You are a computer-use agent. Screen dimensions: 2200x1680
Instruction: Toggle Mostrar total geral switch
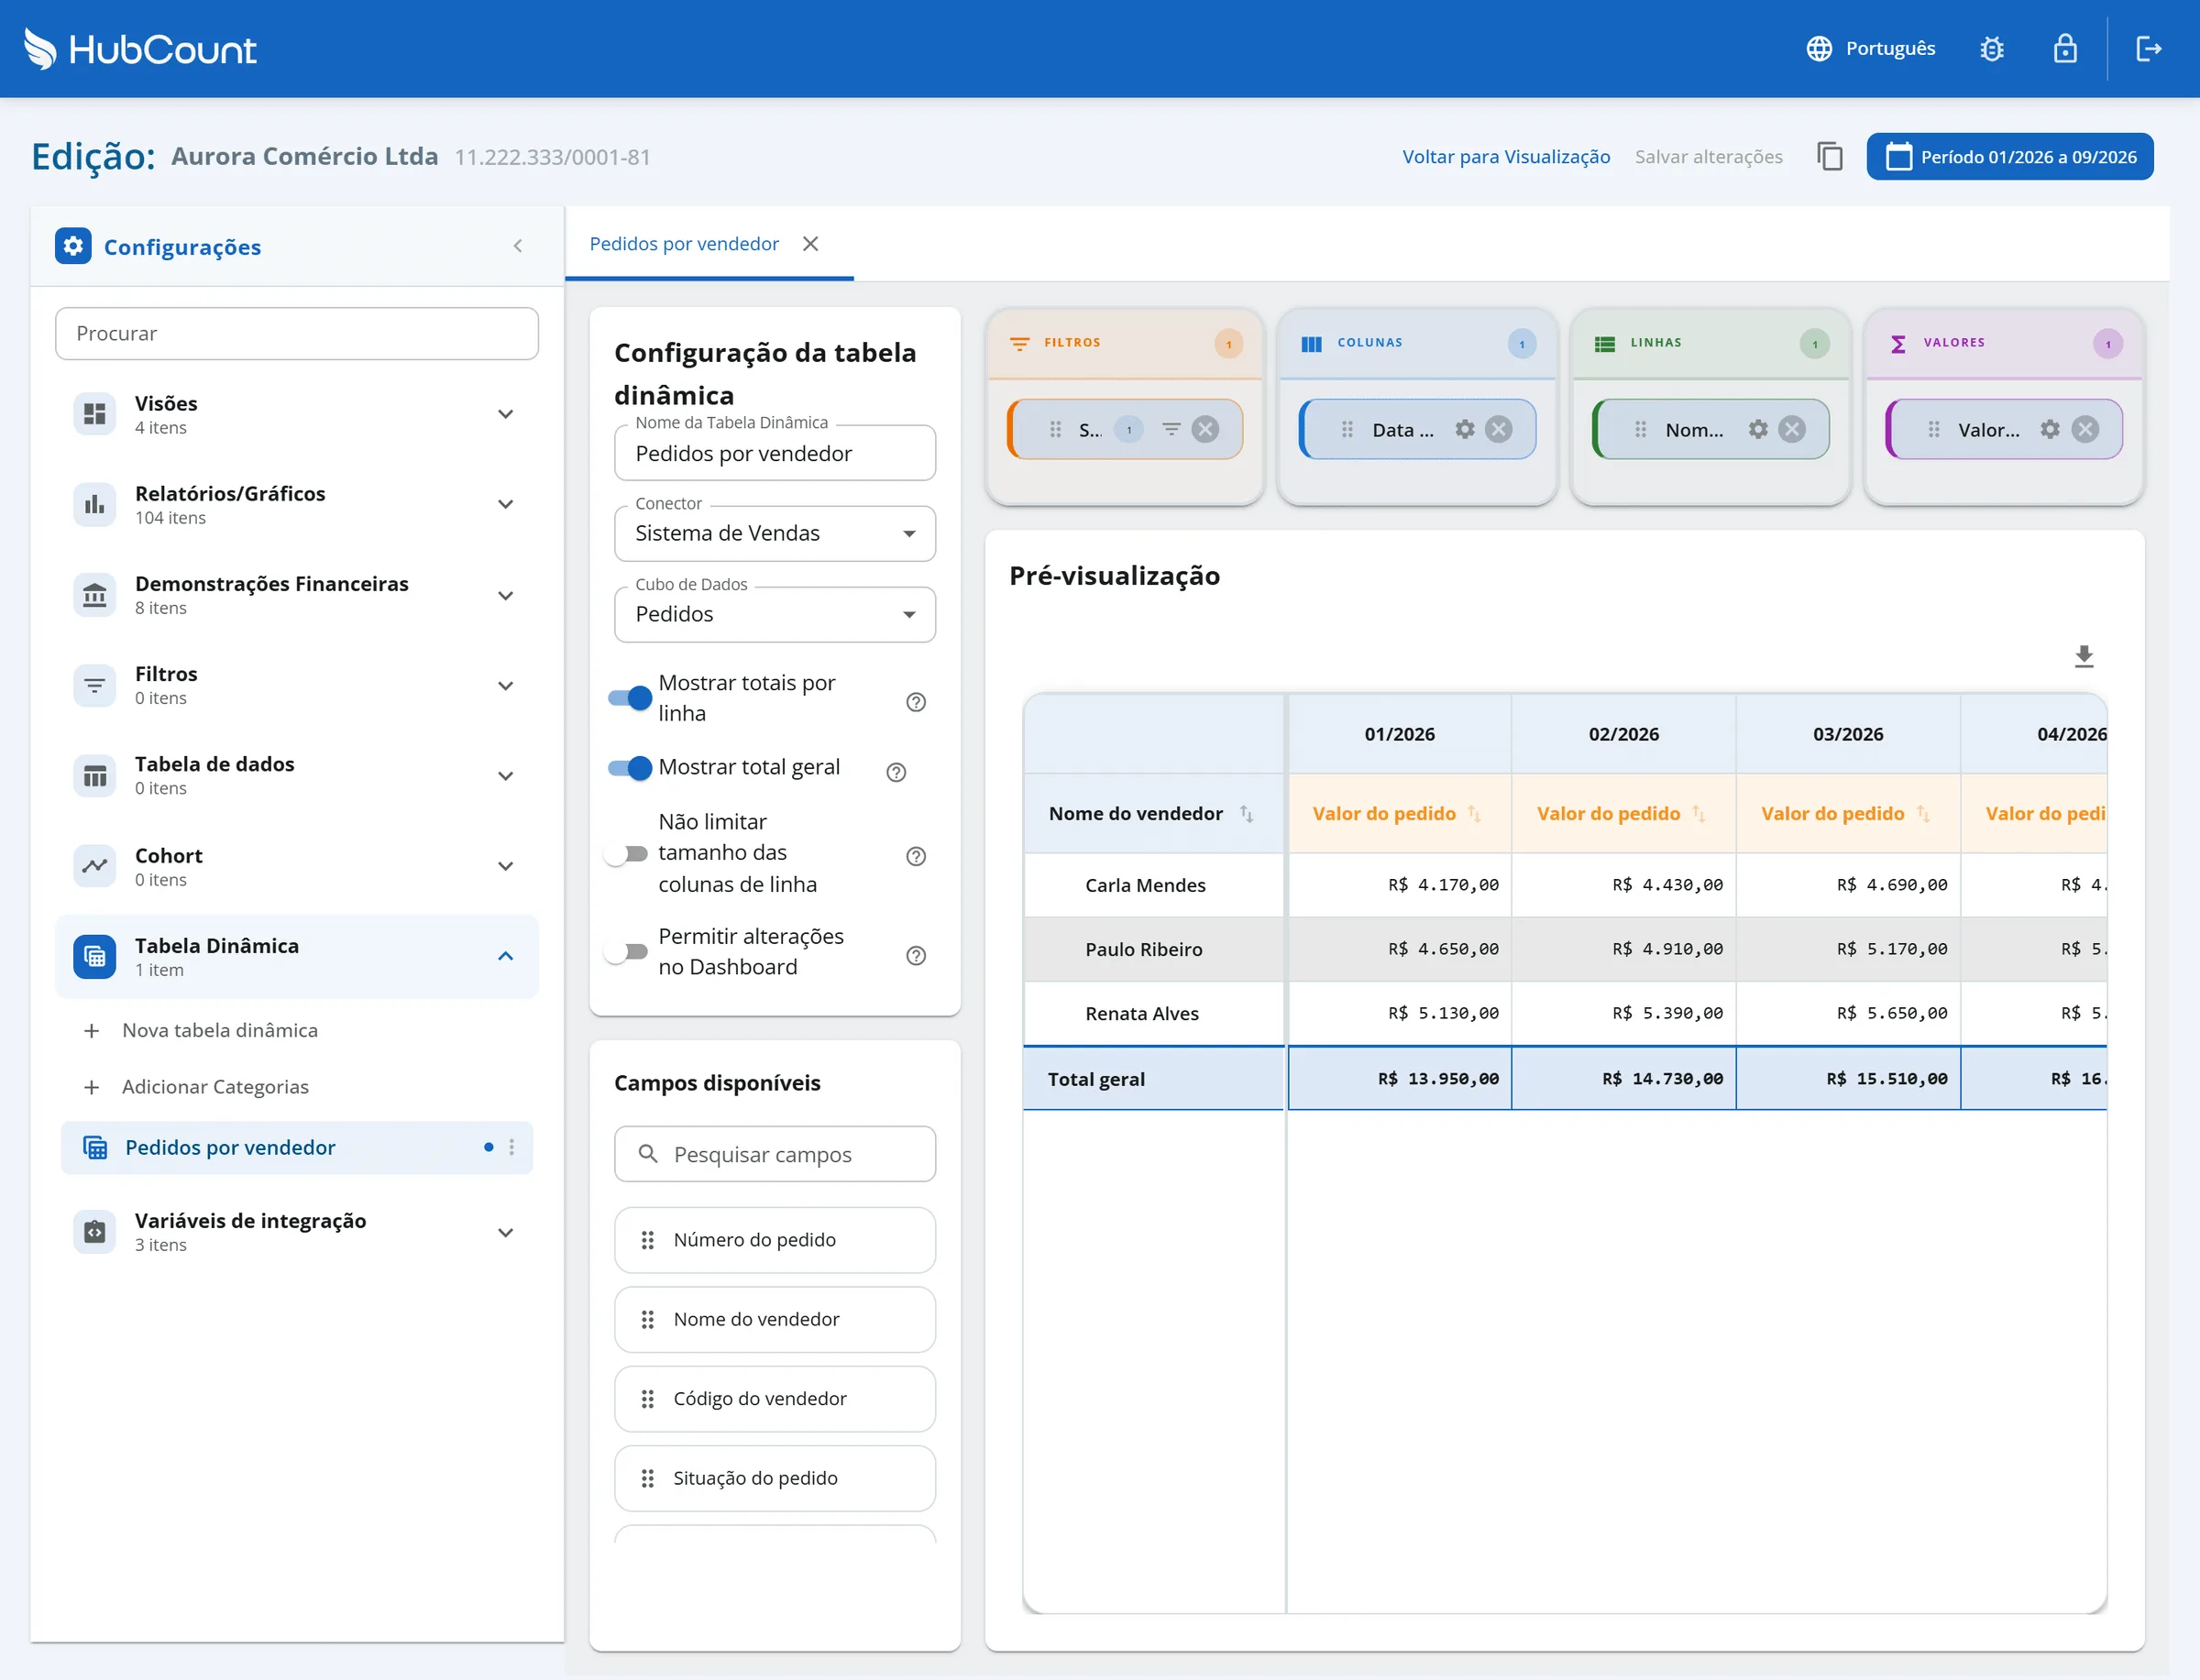[x=630, y=768]
